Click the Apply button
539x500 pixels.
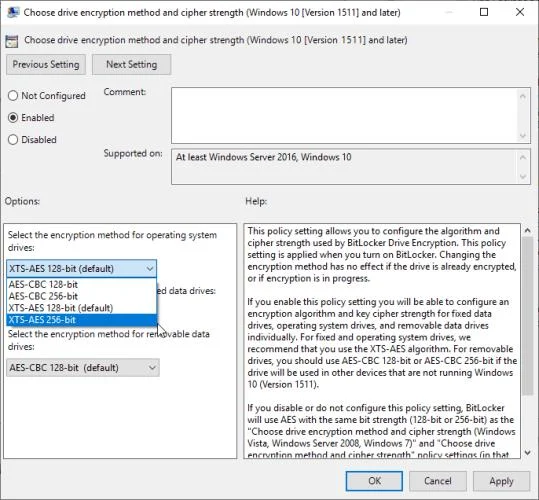(501, 481)
